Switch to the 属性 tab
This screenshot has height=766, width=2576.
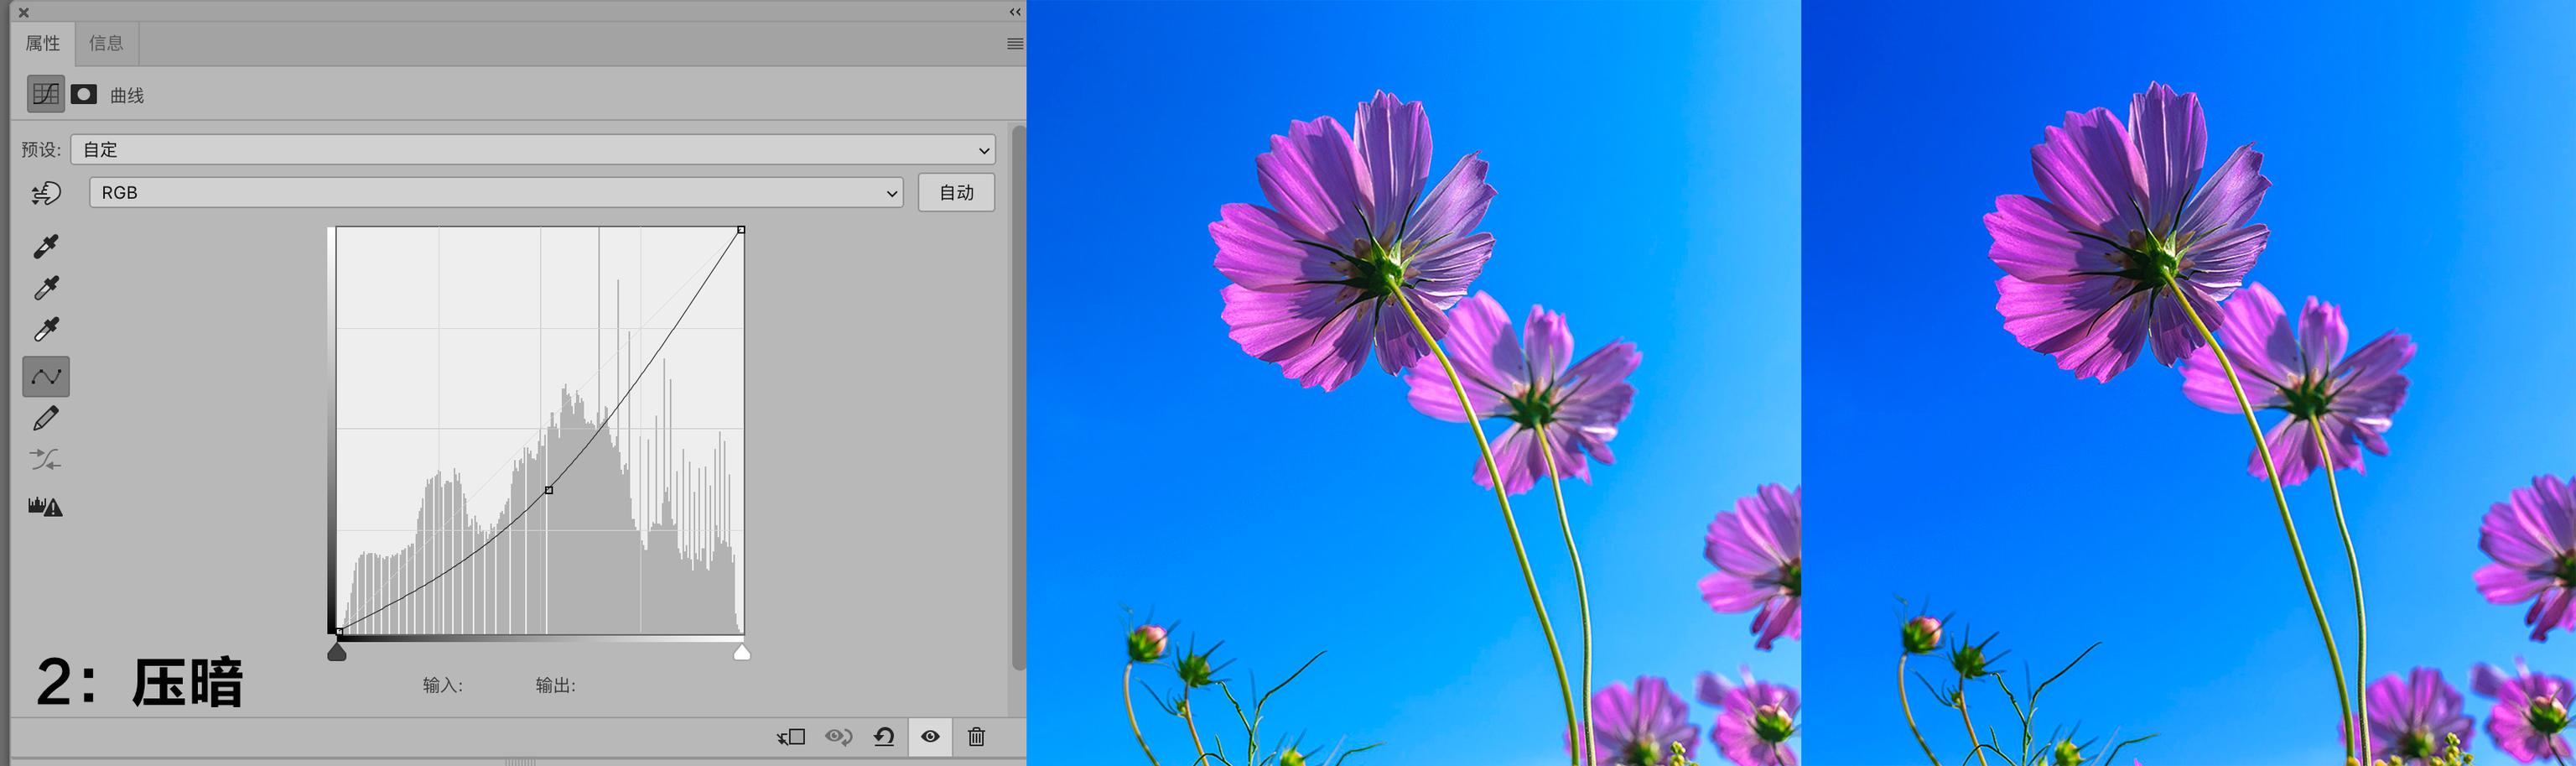pos(43,44)
